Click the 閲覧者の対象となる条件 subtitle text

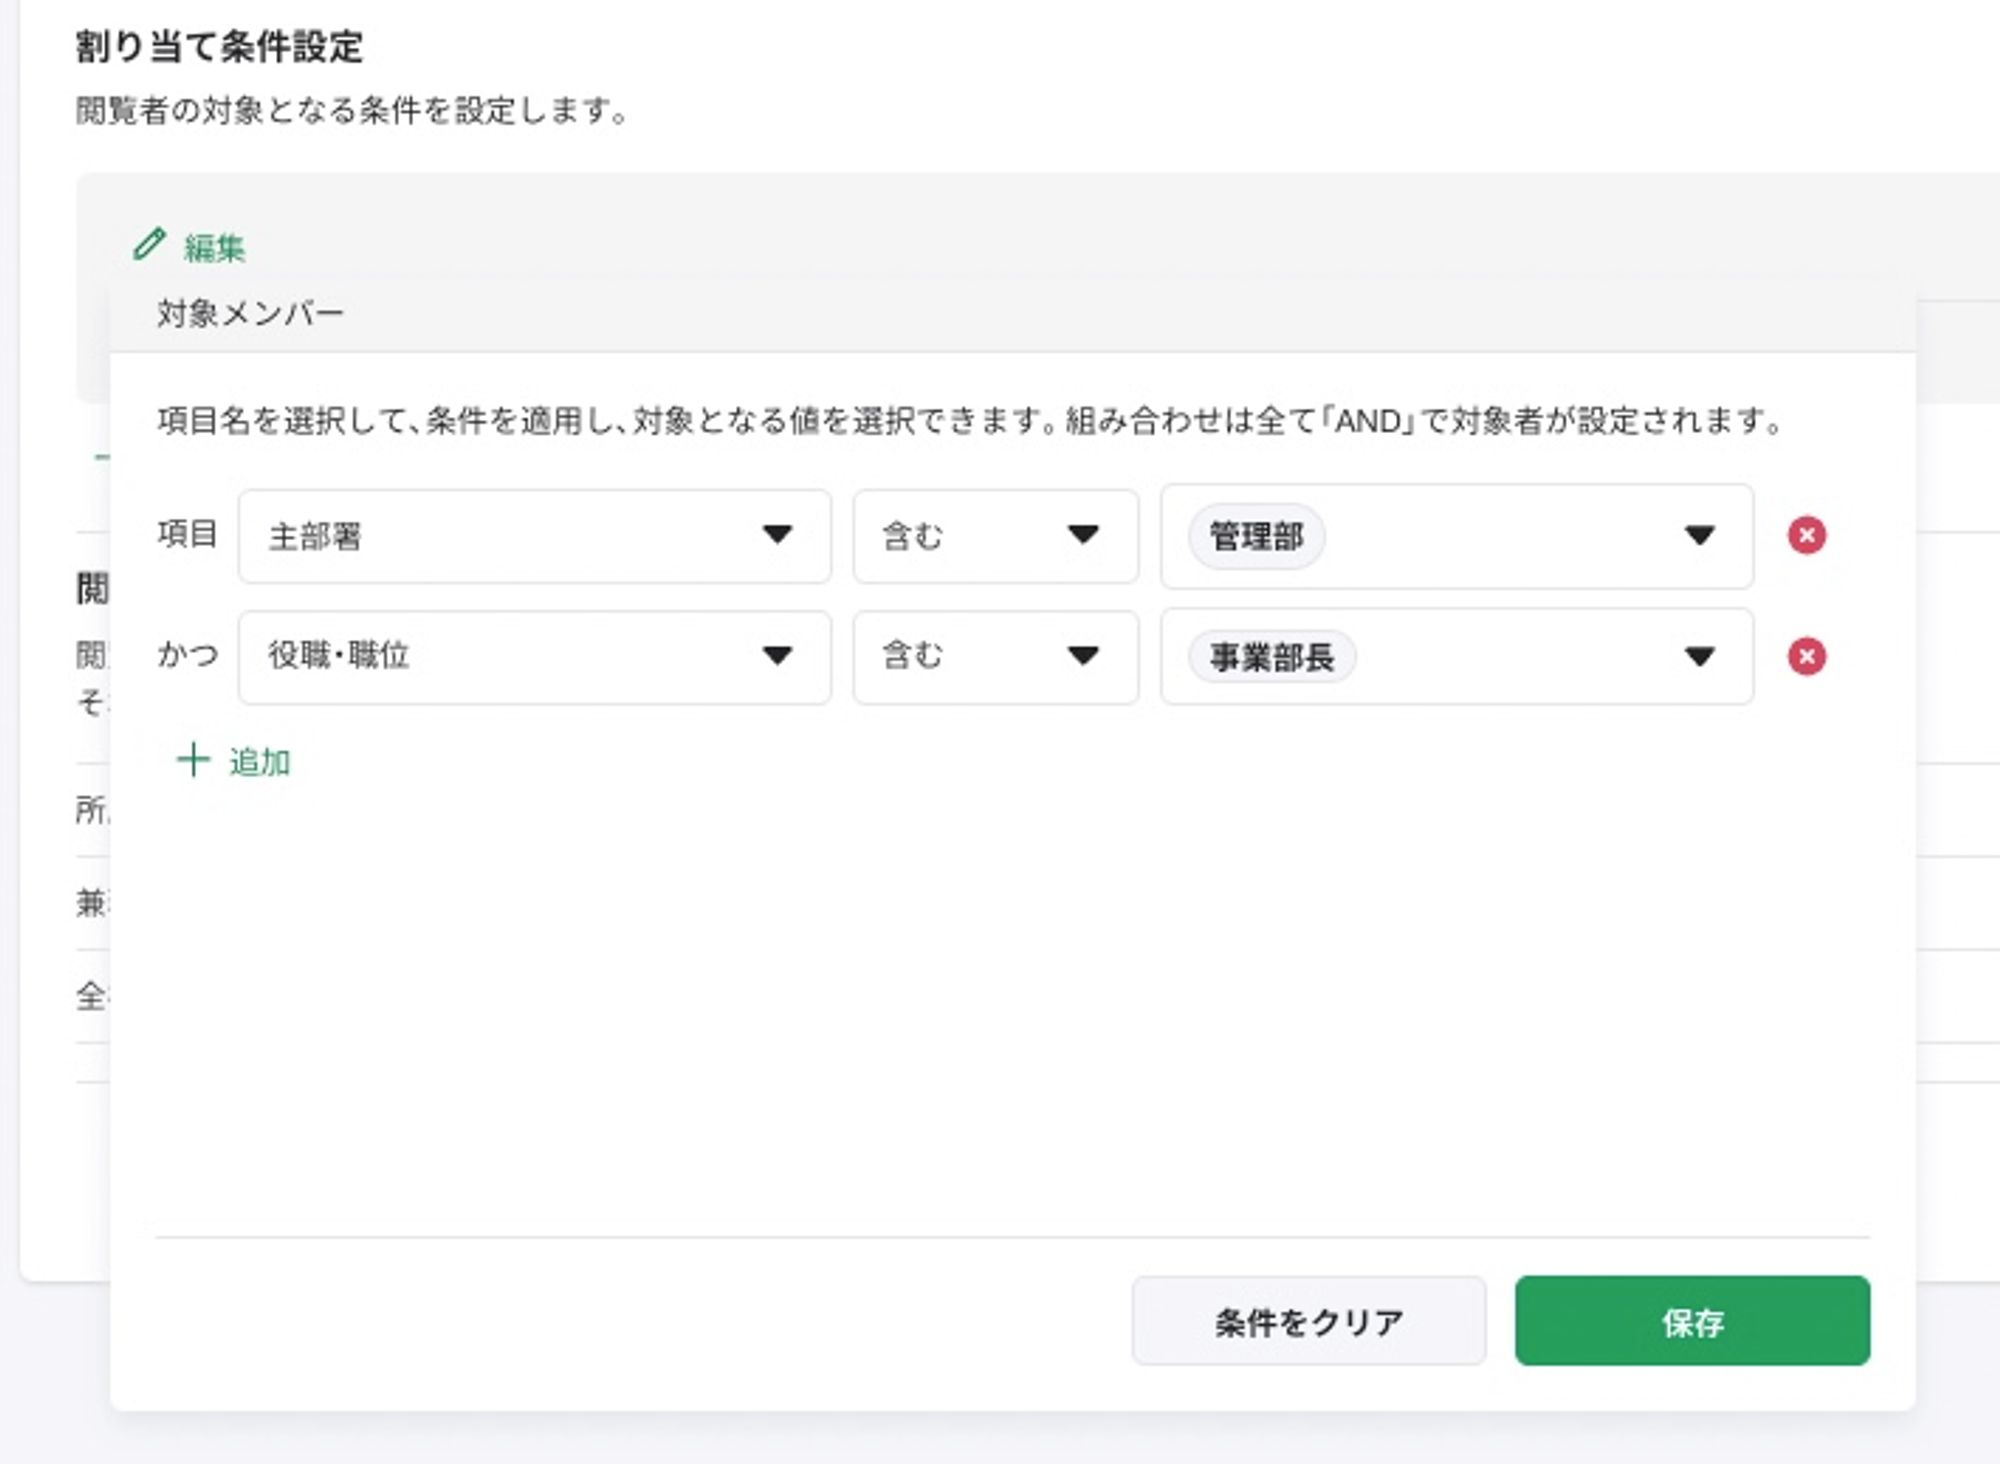coord(351,110)
